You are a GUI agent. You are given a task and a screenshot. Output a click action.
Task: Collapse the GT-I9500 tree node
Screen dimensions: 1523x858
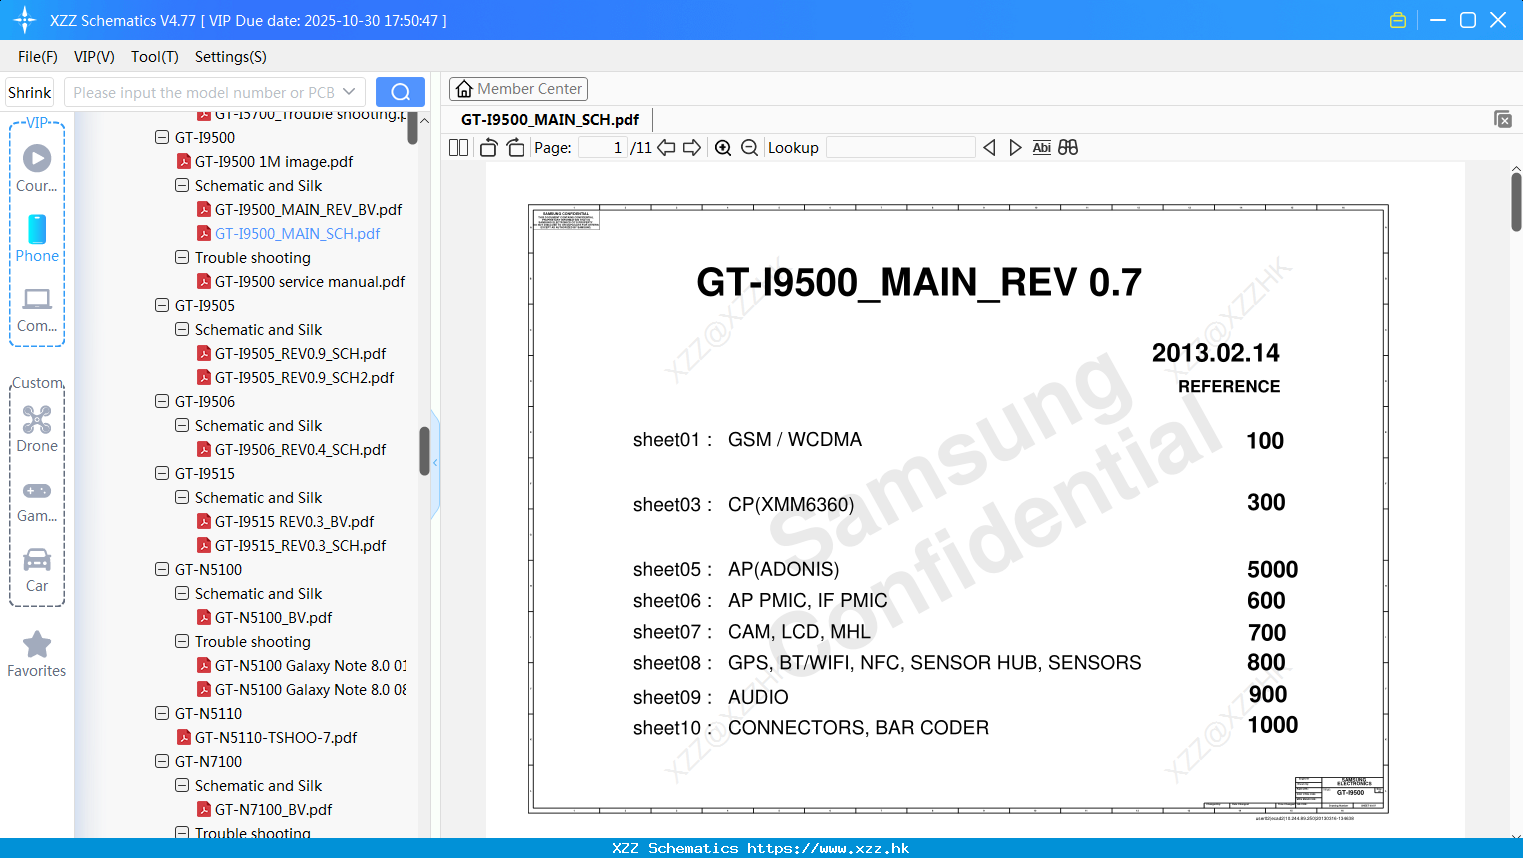[162, 137]
